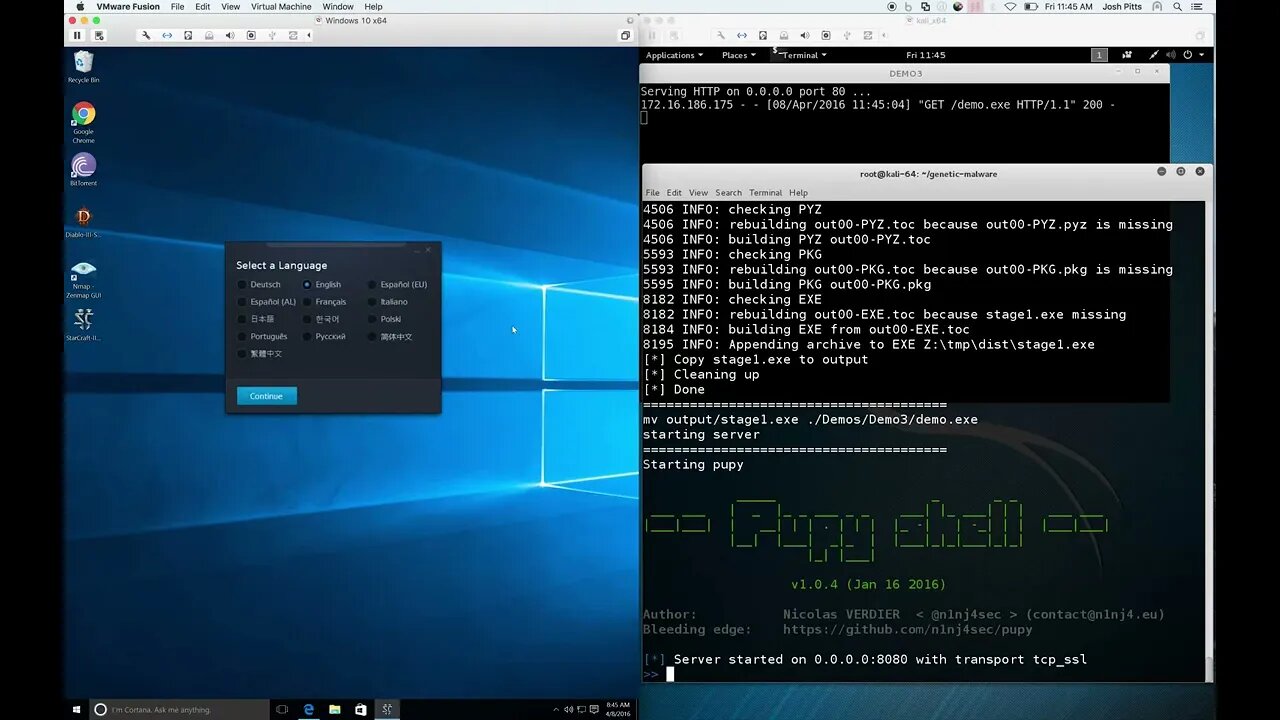
Task: Open snapshots in Windows 10 x64 toolbar
Action: click(99, 35)
